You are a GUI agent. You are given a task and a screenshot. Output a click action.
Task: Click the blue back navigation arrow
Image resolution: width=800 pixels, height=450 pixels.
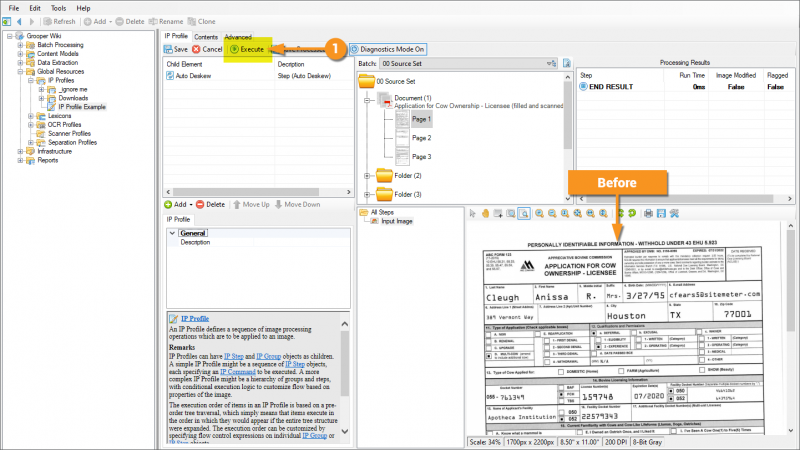[x=9, y=21]
